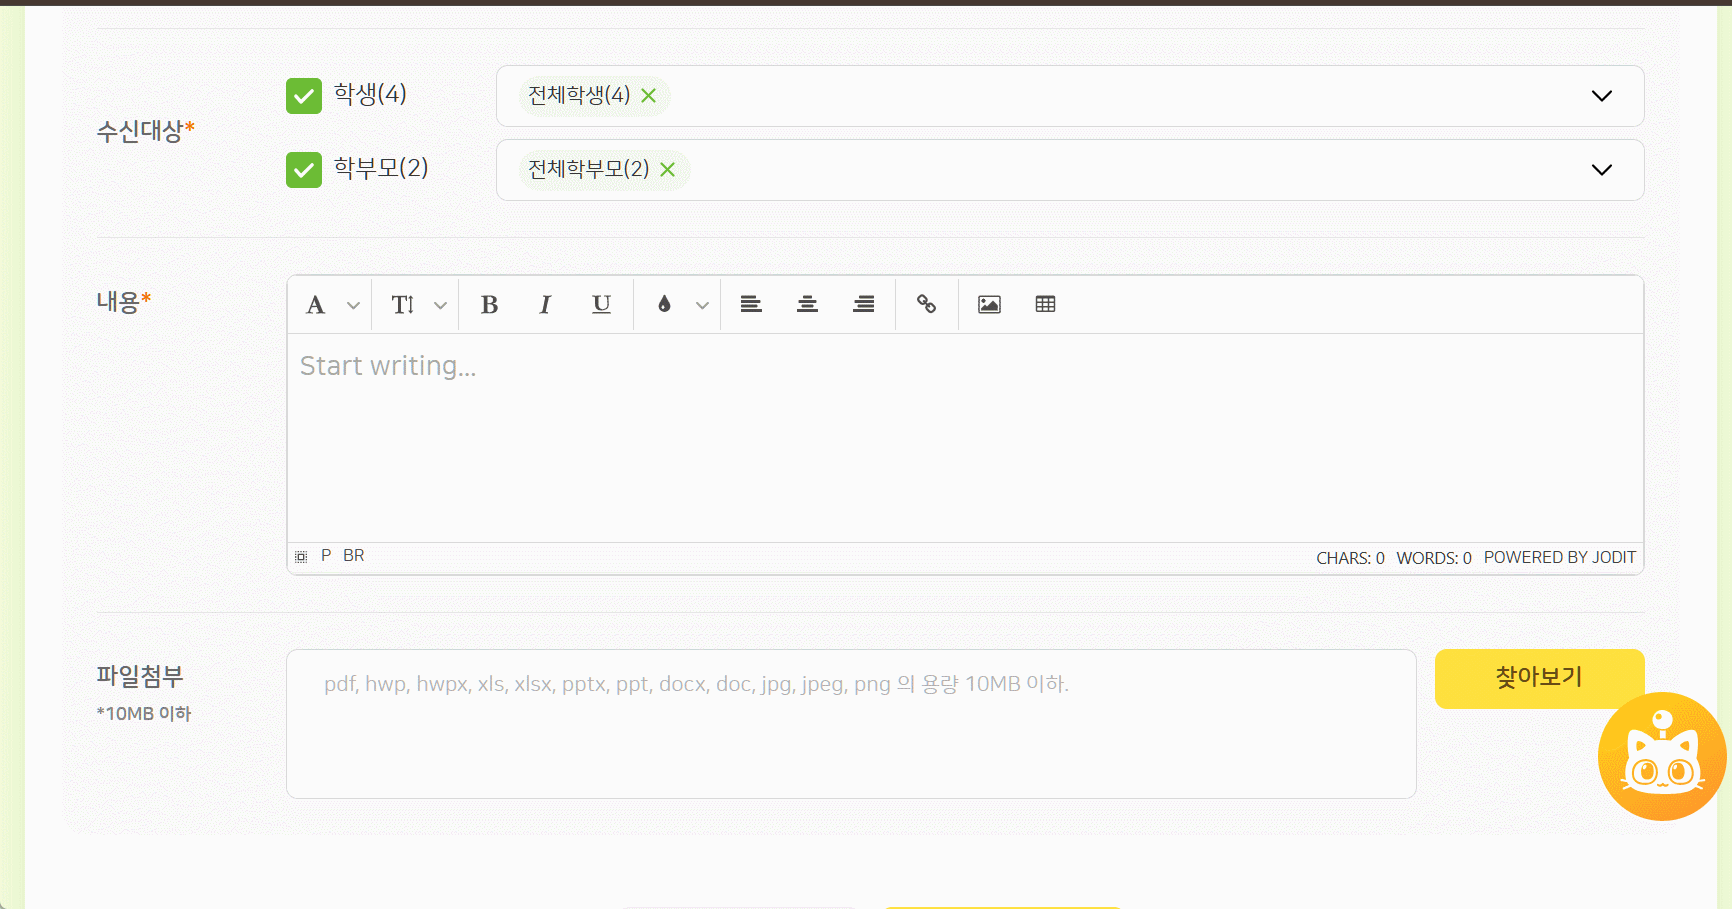The height and width of the screenshot is (909, 1732).
Task: Align text to the right
Action: (863, 305)
